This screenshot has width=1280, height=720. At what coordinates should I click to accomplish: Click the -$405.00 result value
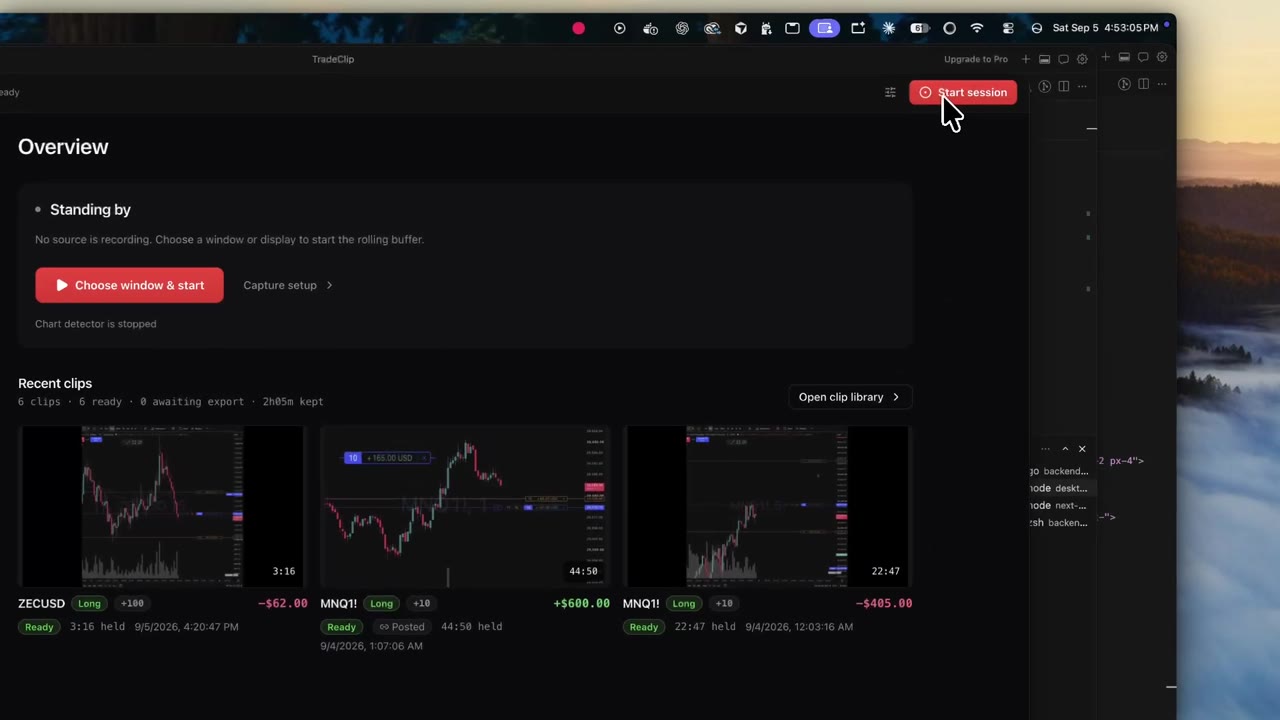[x=884, y=603]
